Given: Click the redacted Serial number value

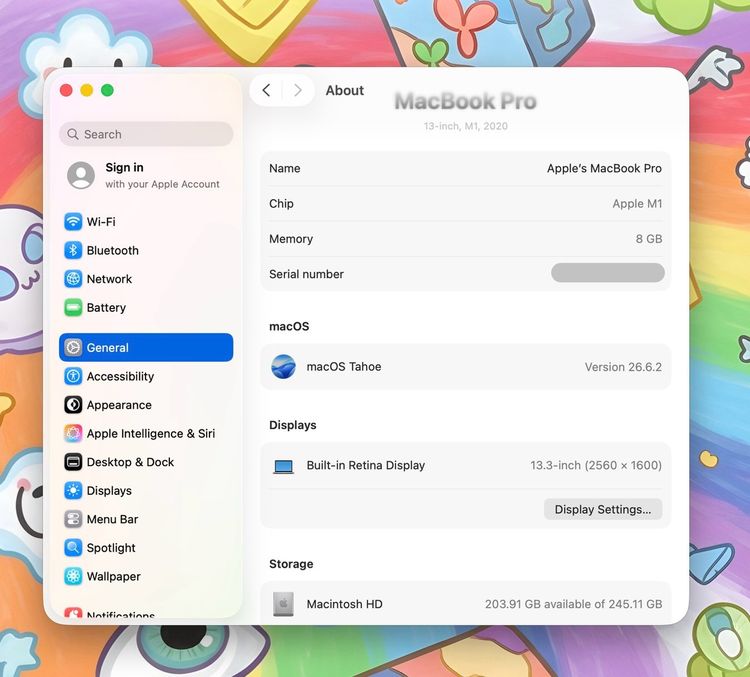Looking at the screenshot, I should pos(608,273).
